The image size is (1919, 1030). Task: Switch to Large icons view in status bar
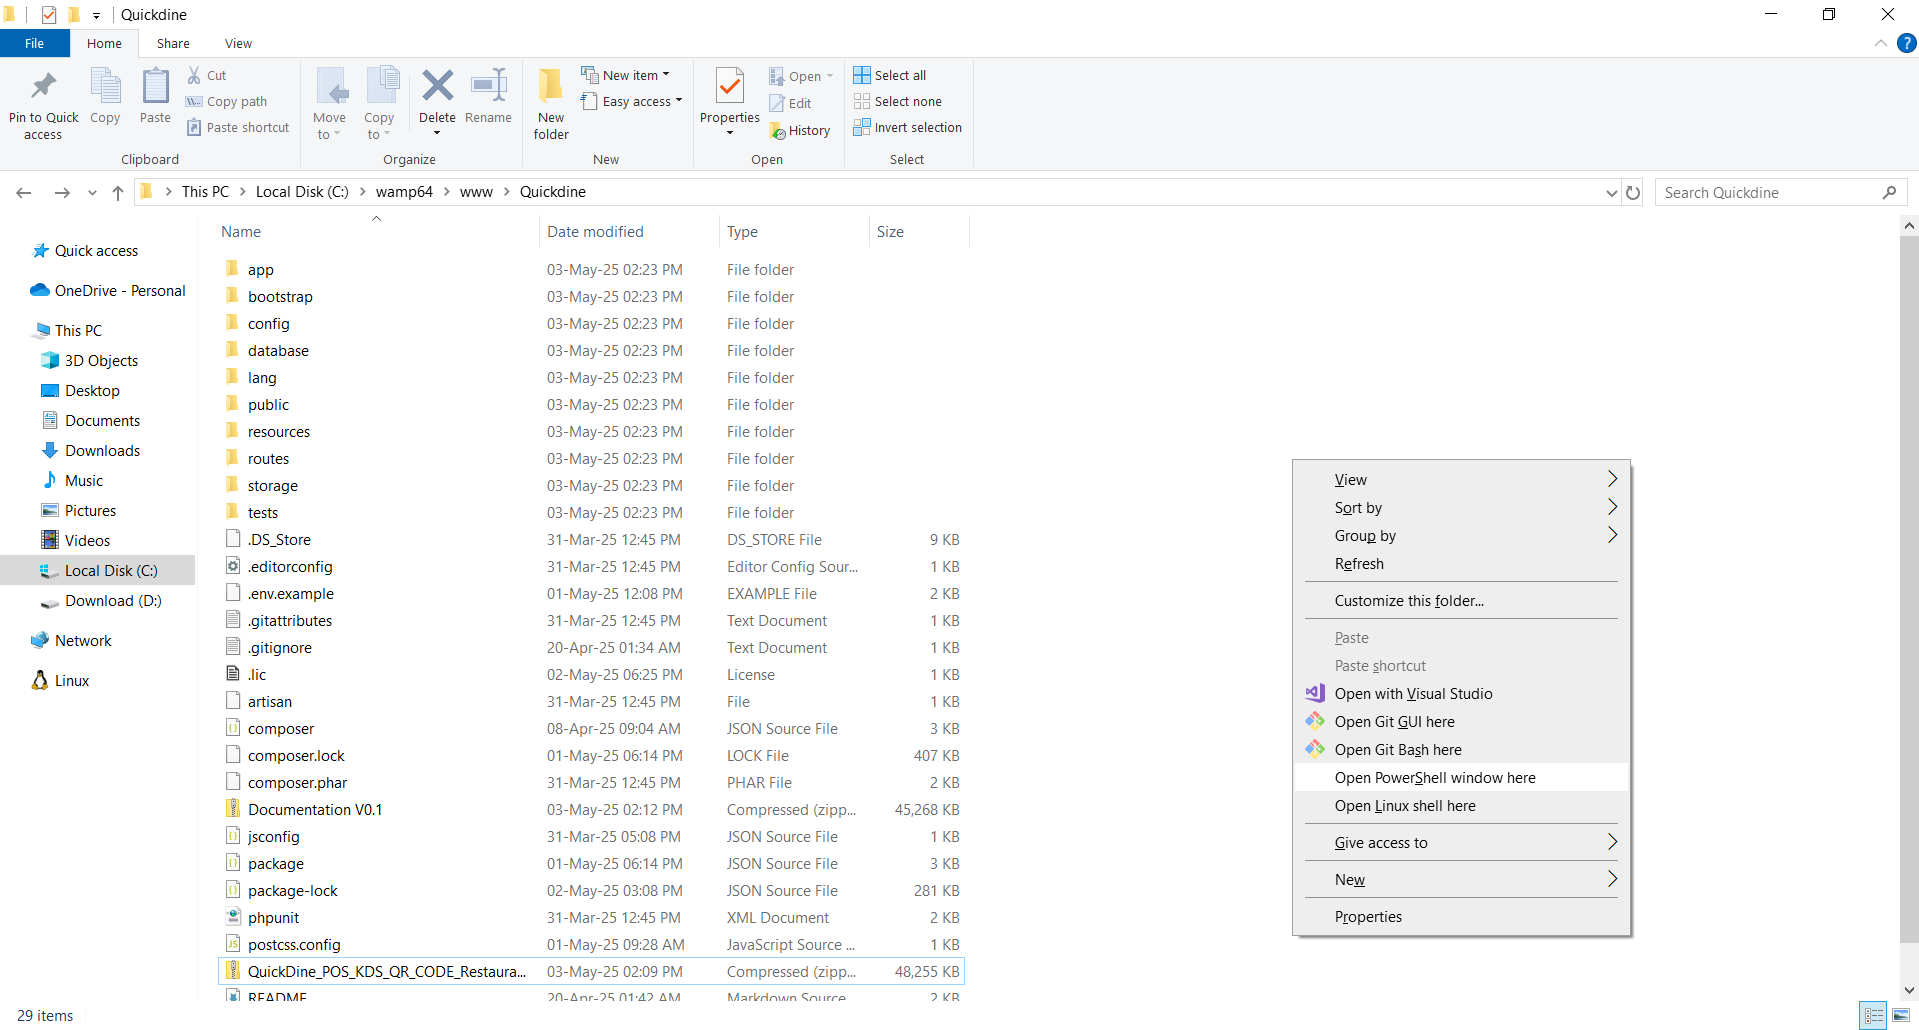1901,1015
